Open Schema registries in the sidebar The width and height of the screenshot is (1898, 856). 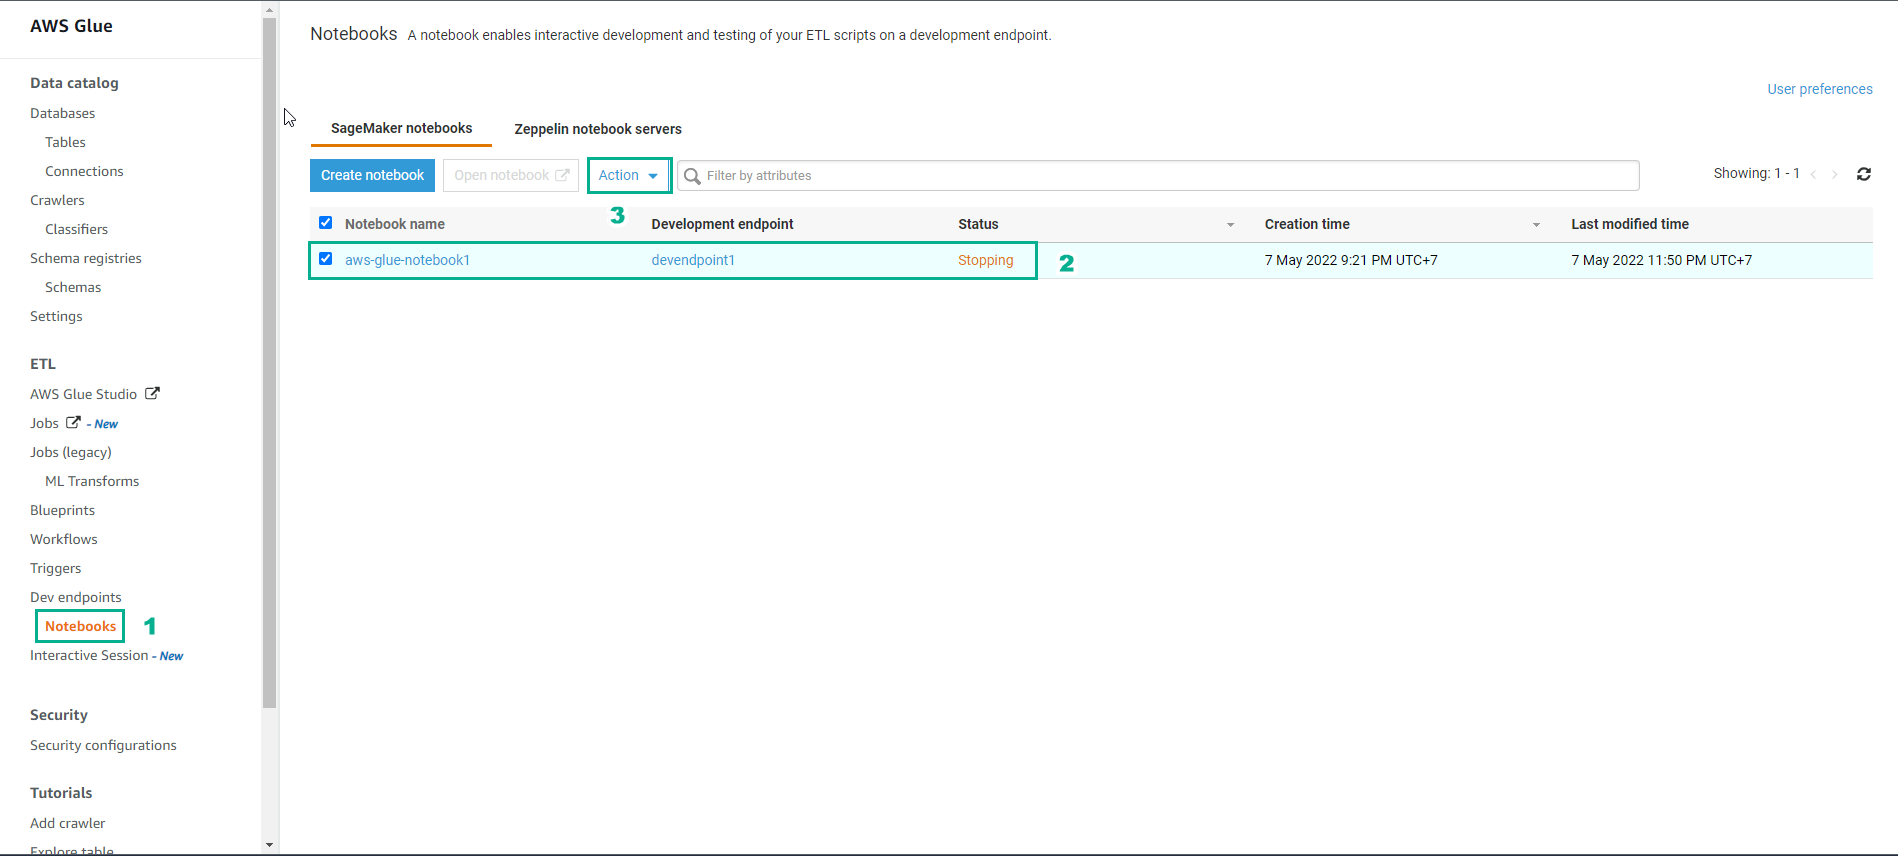tap(86, 258)
